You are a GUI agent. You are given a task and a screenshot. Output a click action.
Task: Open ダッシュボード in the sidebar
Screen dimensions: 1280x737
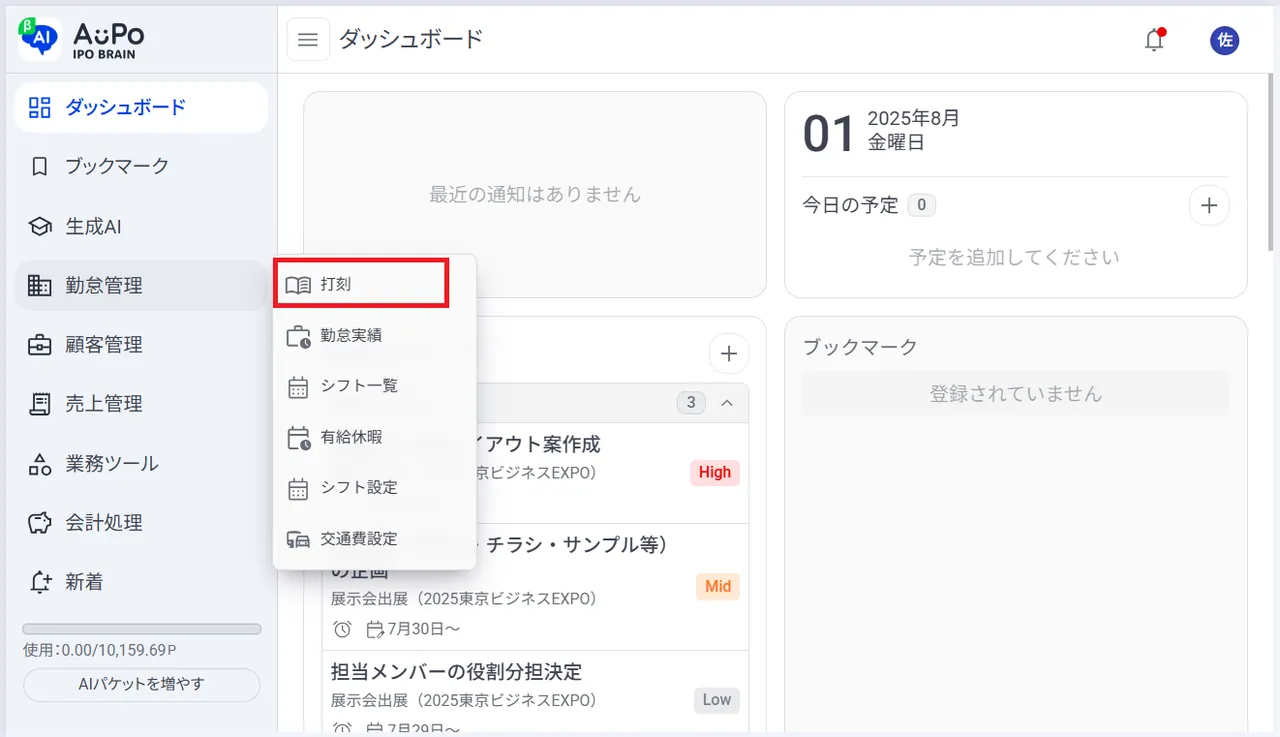pyautogui.click(x=141, y=107)
